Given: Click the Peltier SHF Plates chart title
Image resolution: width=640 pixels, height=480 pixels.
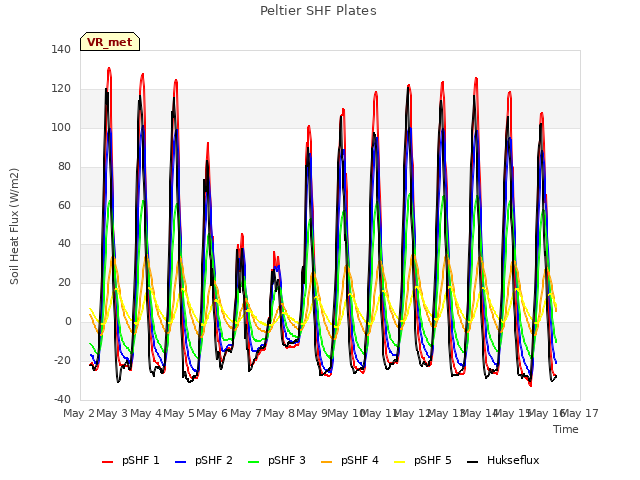Looking at the screenshot, I should pos(318,11).
